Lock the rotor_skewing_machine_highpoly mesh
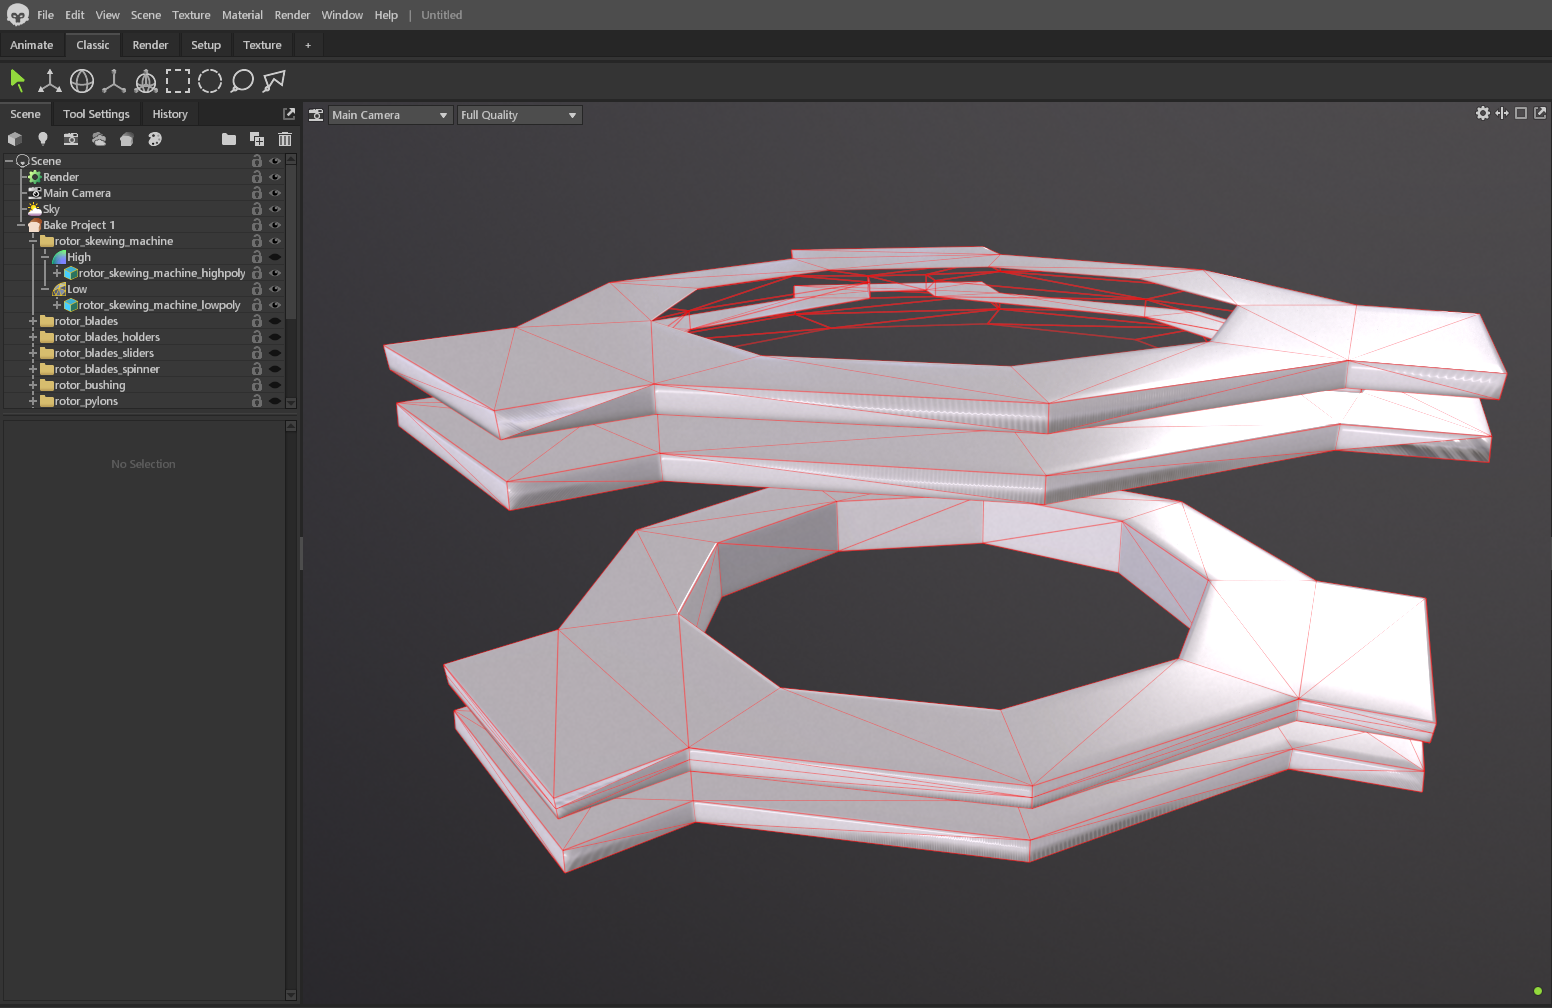Screen dimensions: 1552x1008 coord(257,273)
